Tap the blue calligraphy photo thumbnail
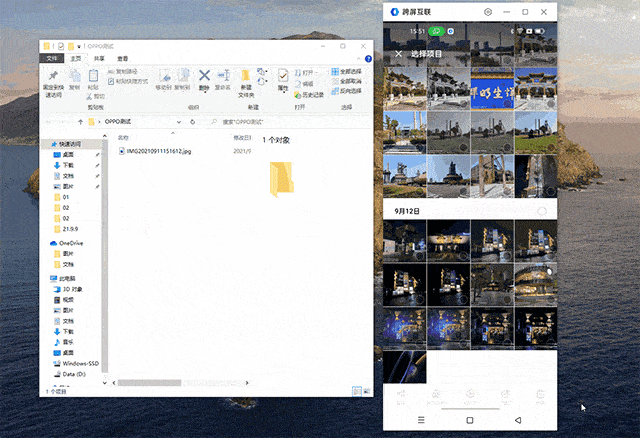 pyautogui.click(x=492, y=89)
